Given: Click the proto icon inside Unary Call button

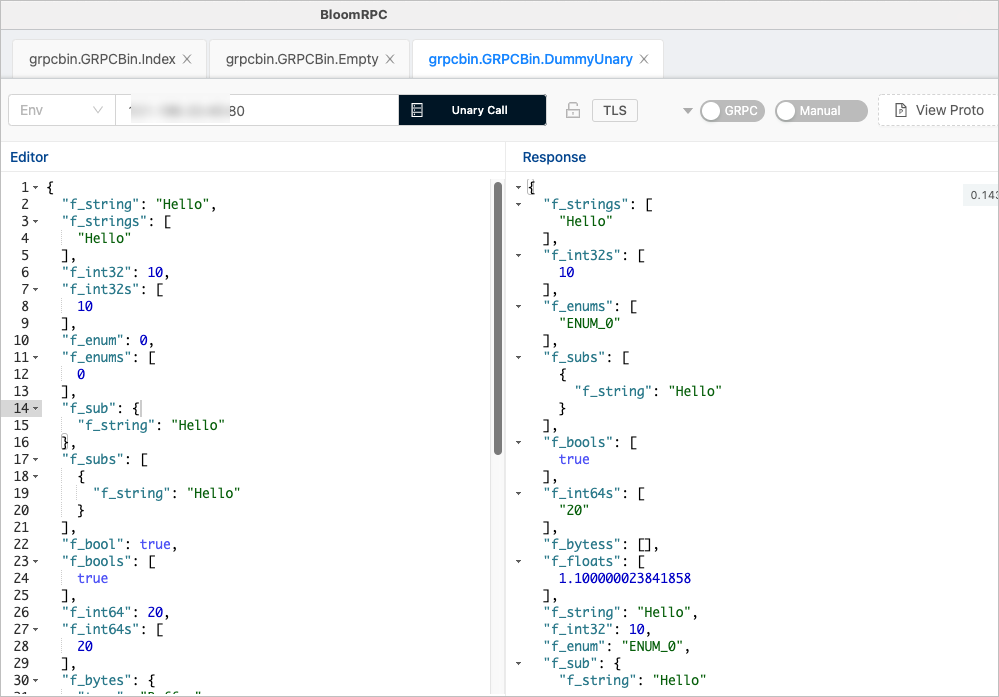Looking at the screenshot, I should click(417, 111).
